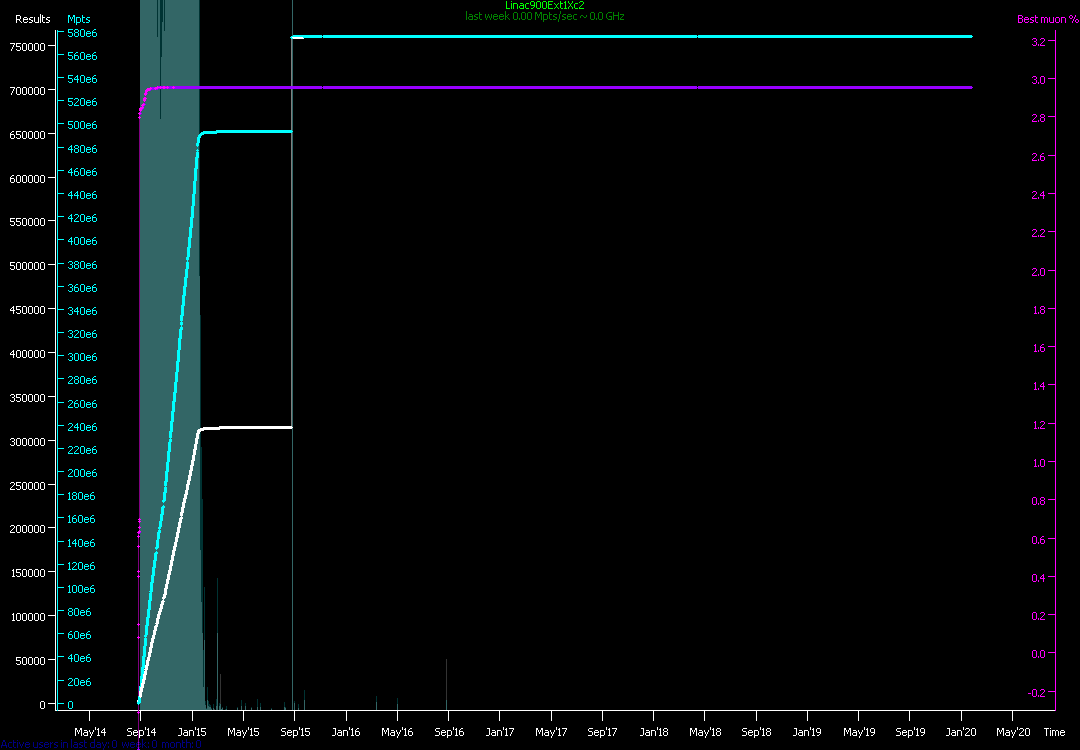
Task: Click the 3.2 value on muon axis
Action: click(1038, 42)
